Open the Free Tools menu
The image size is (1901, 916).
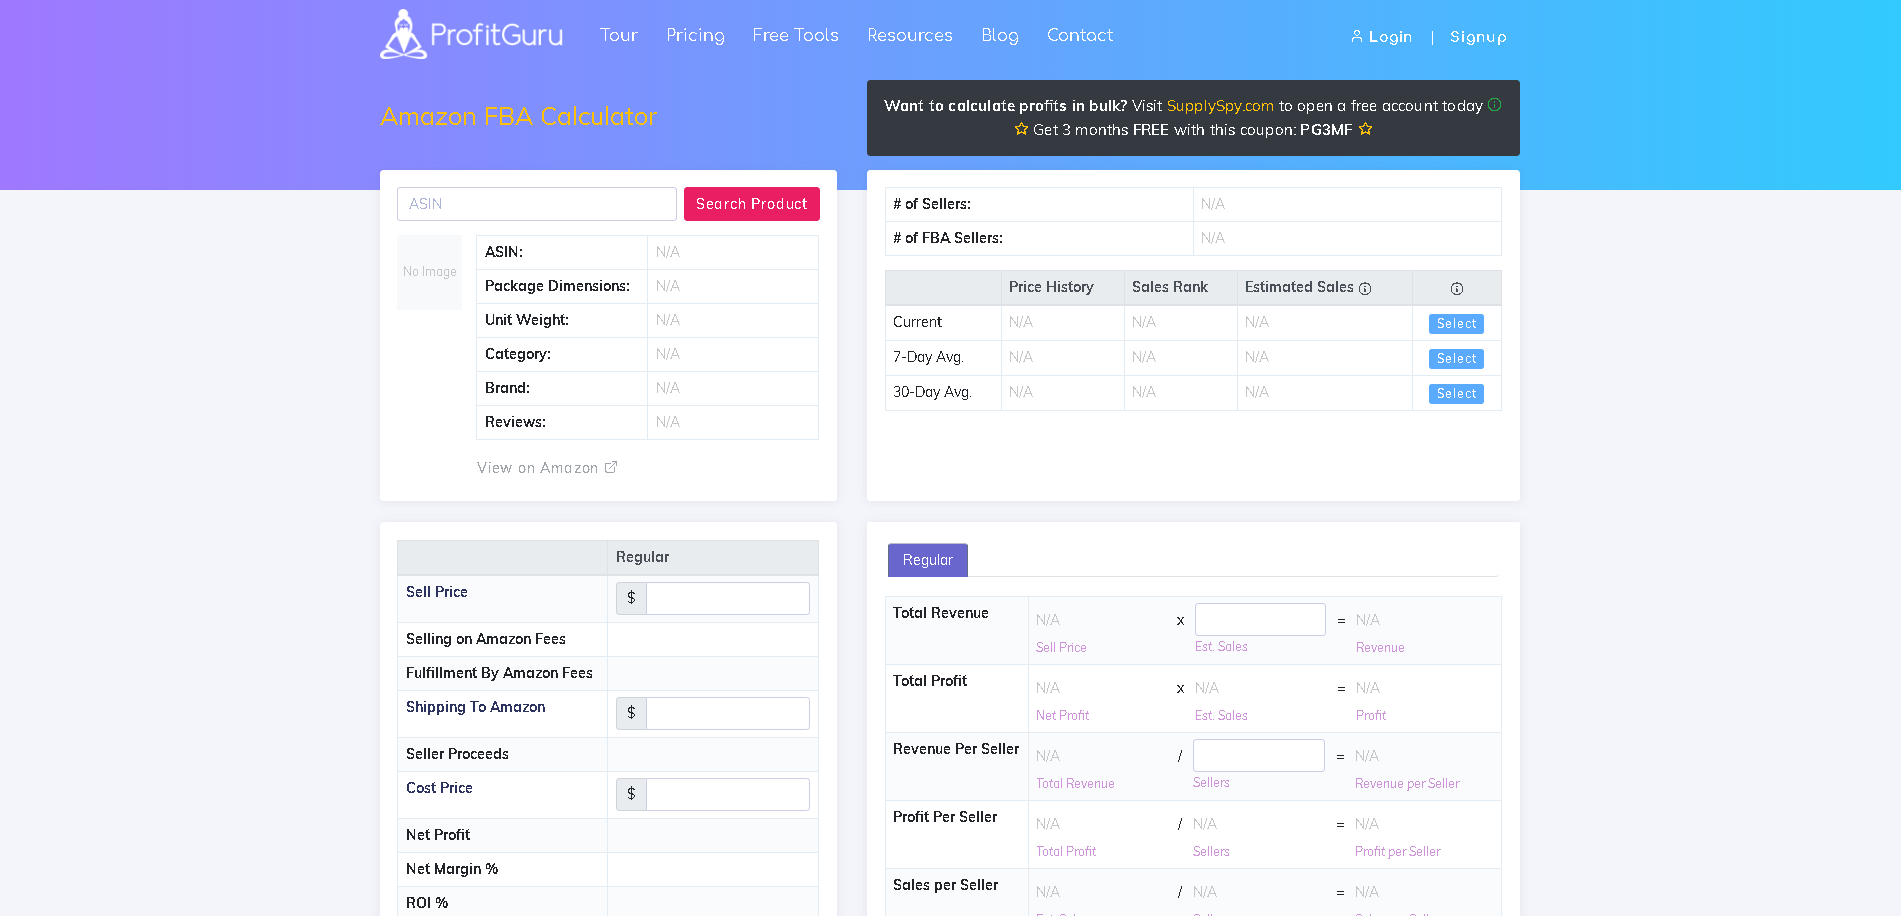[x=795, y=35]
